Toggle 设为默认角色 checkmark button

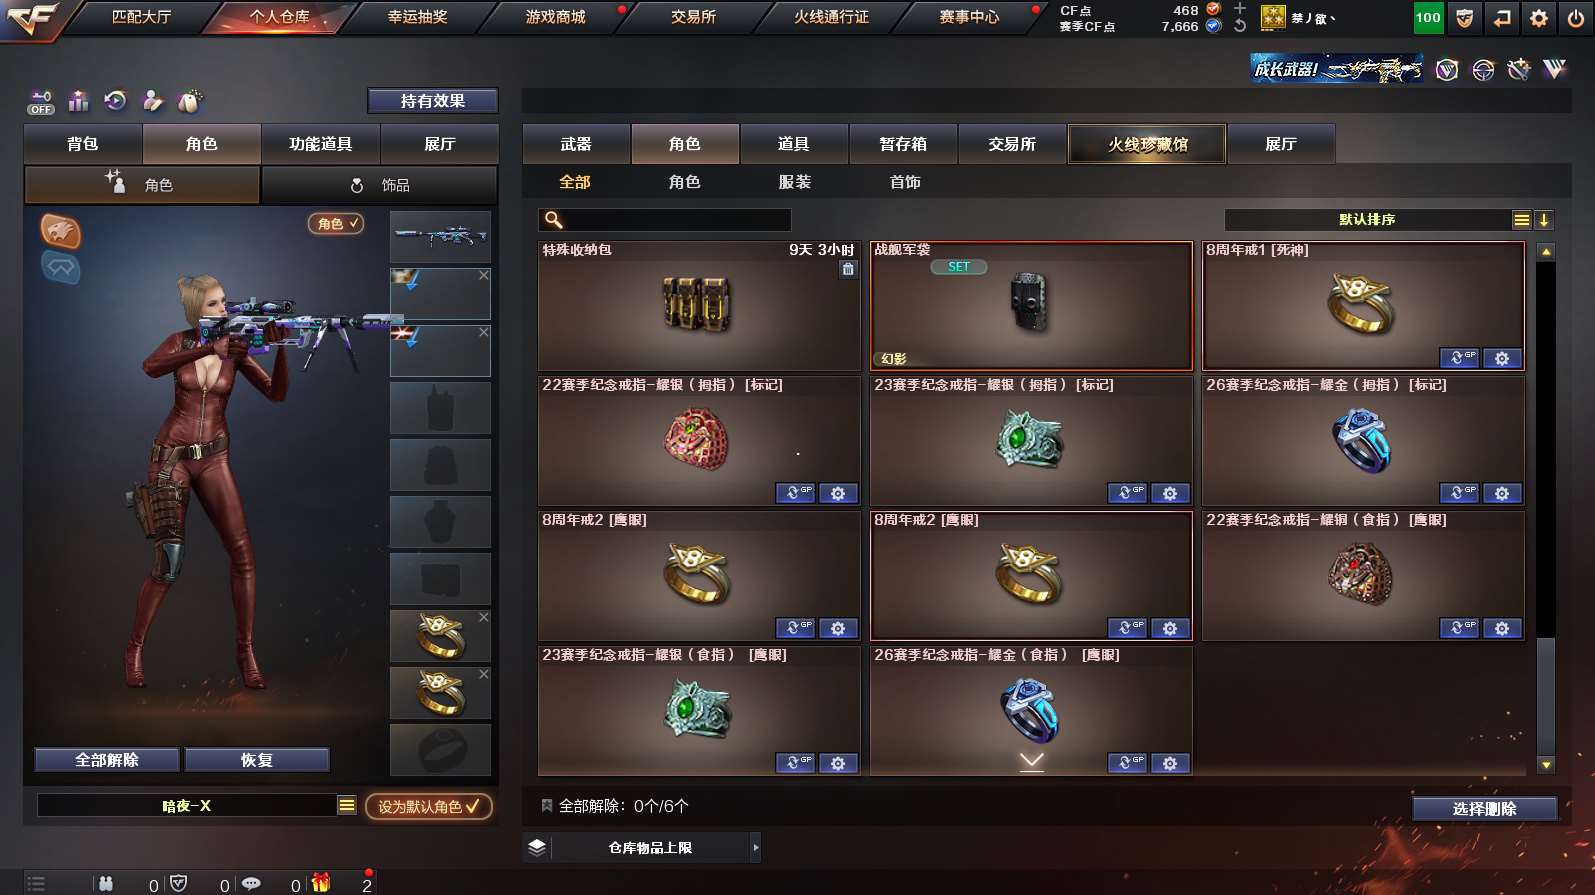tap(429, 806)
